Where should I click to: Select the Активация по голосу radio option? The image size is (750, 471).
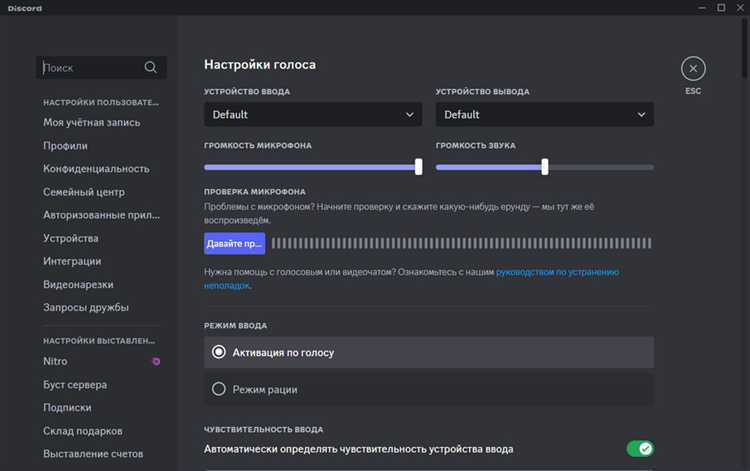coord(220,352)
